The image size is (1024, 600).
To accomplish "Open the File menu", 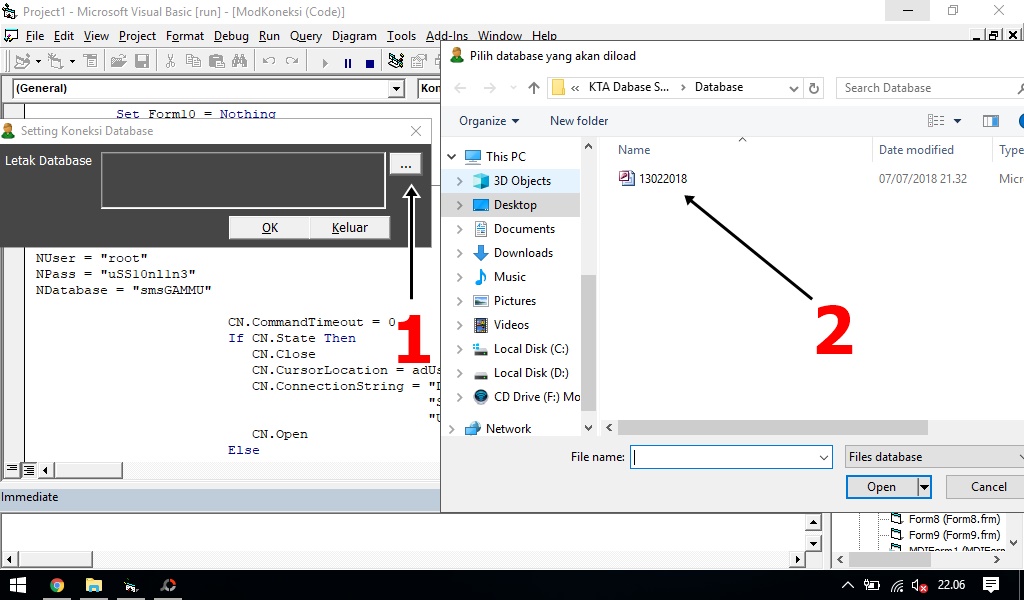I will 34,36.
